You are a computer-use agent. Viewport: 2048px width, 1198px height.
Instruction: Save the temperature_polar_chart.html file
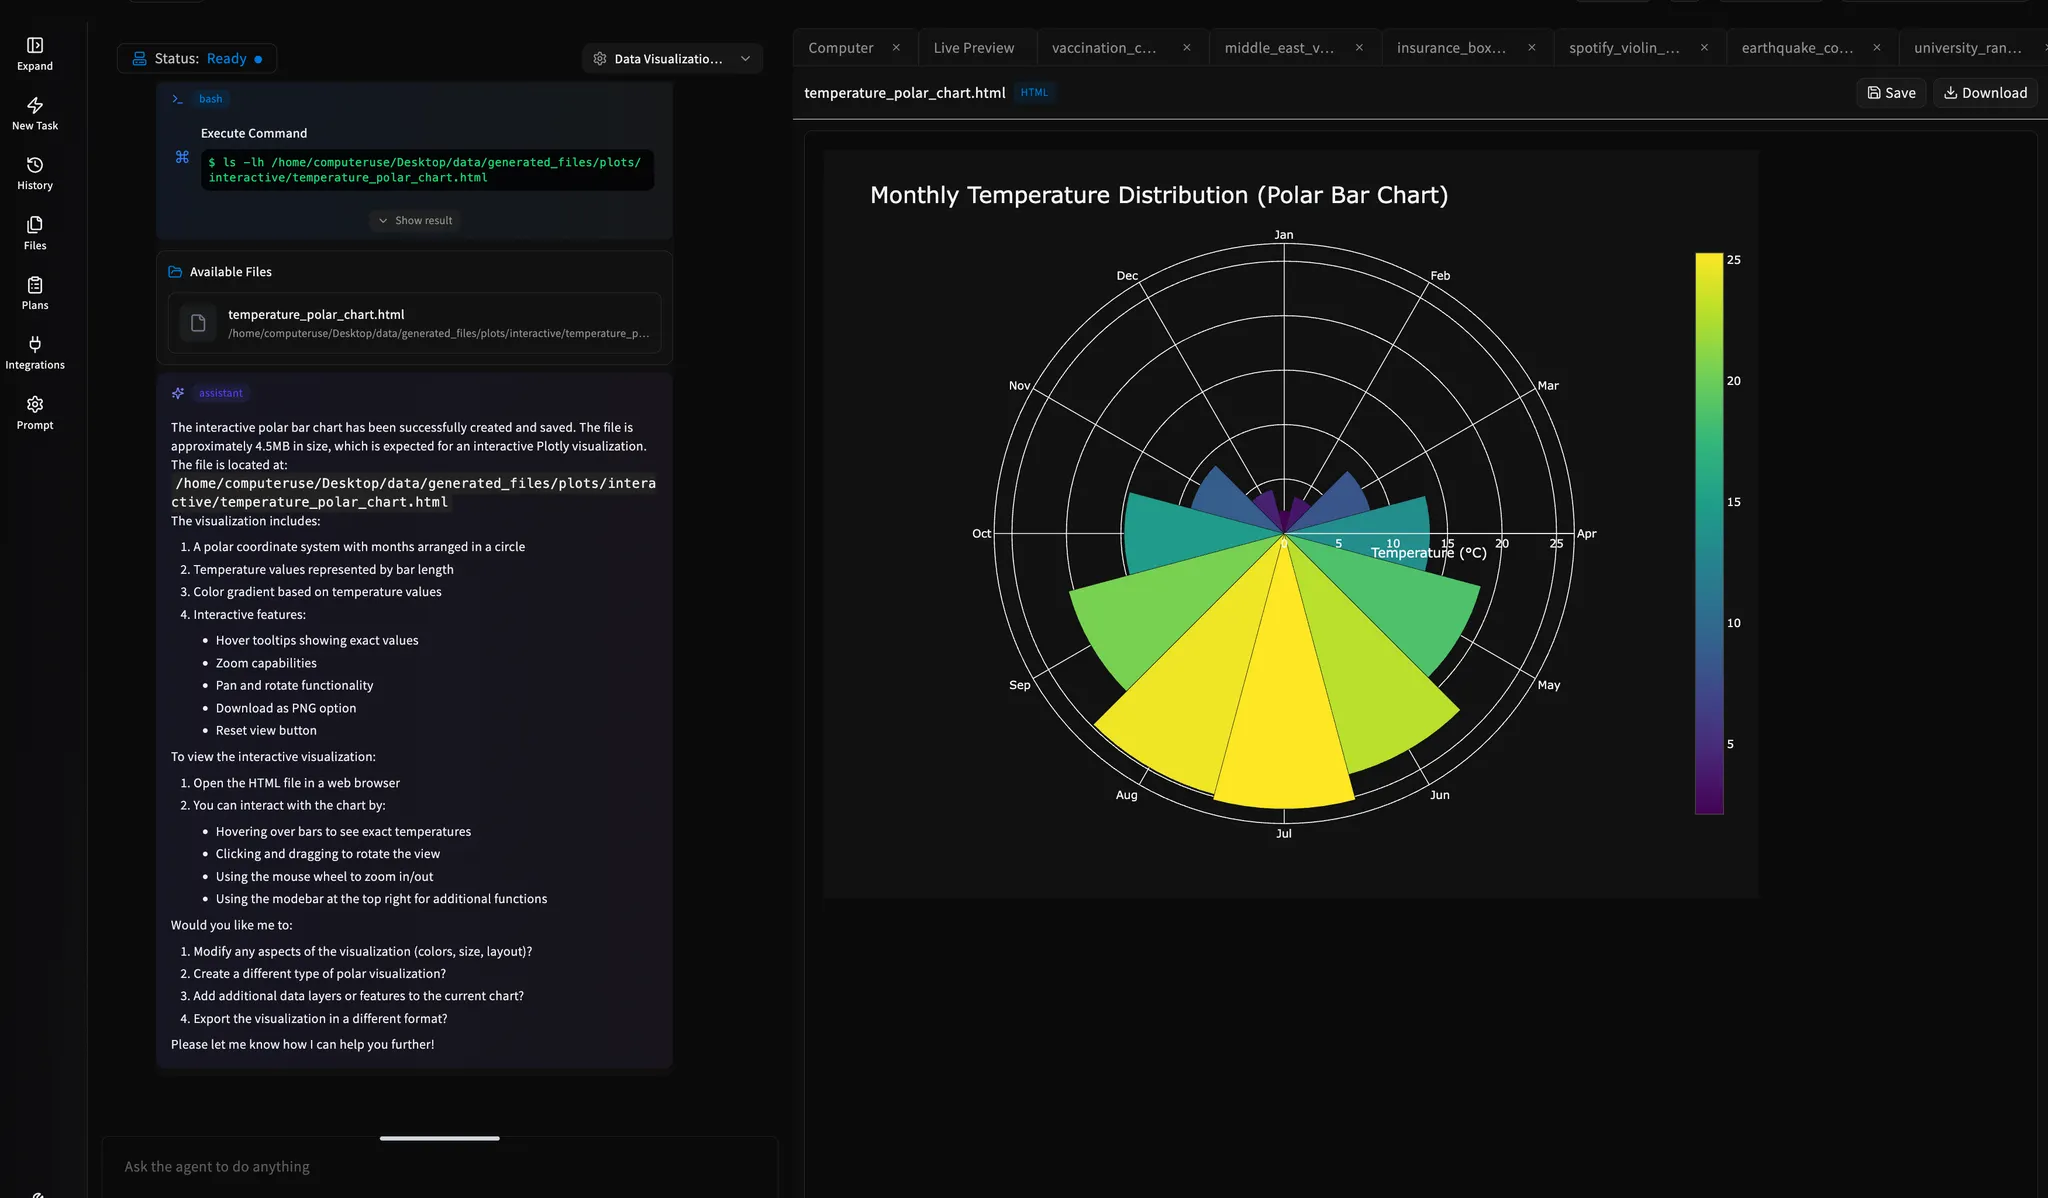[1891, 92]
